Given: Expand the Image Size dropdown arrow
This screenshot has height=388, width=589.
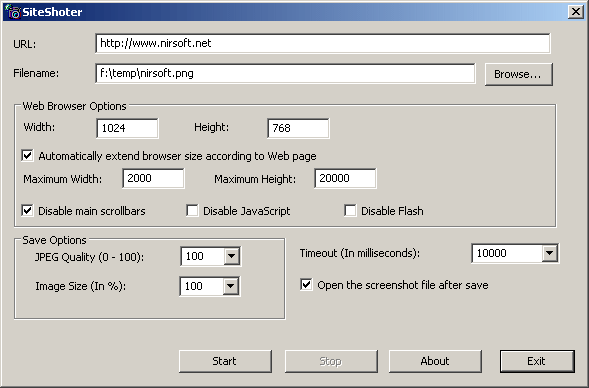Looking at the screenshot, I should tap(231, 286).
